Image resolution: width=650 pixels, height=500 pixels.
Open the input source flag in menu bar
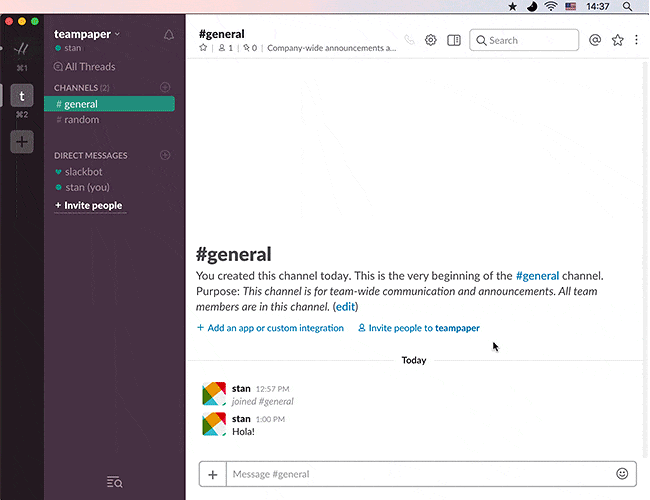pos(571,6)
